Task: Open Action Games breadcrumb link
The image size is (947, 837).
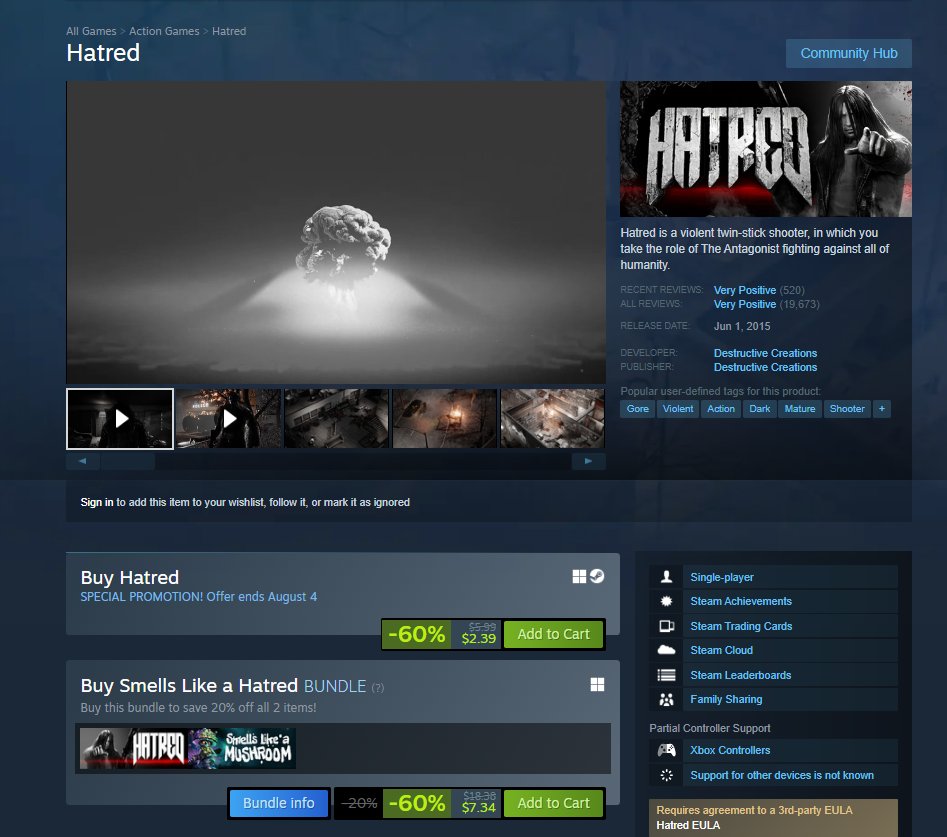Action: click(x=164, y=31)
